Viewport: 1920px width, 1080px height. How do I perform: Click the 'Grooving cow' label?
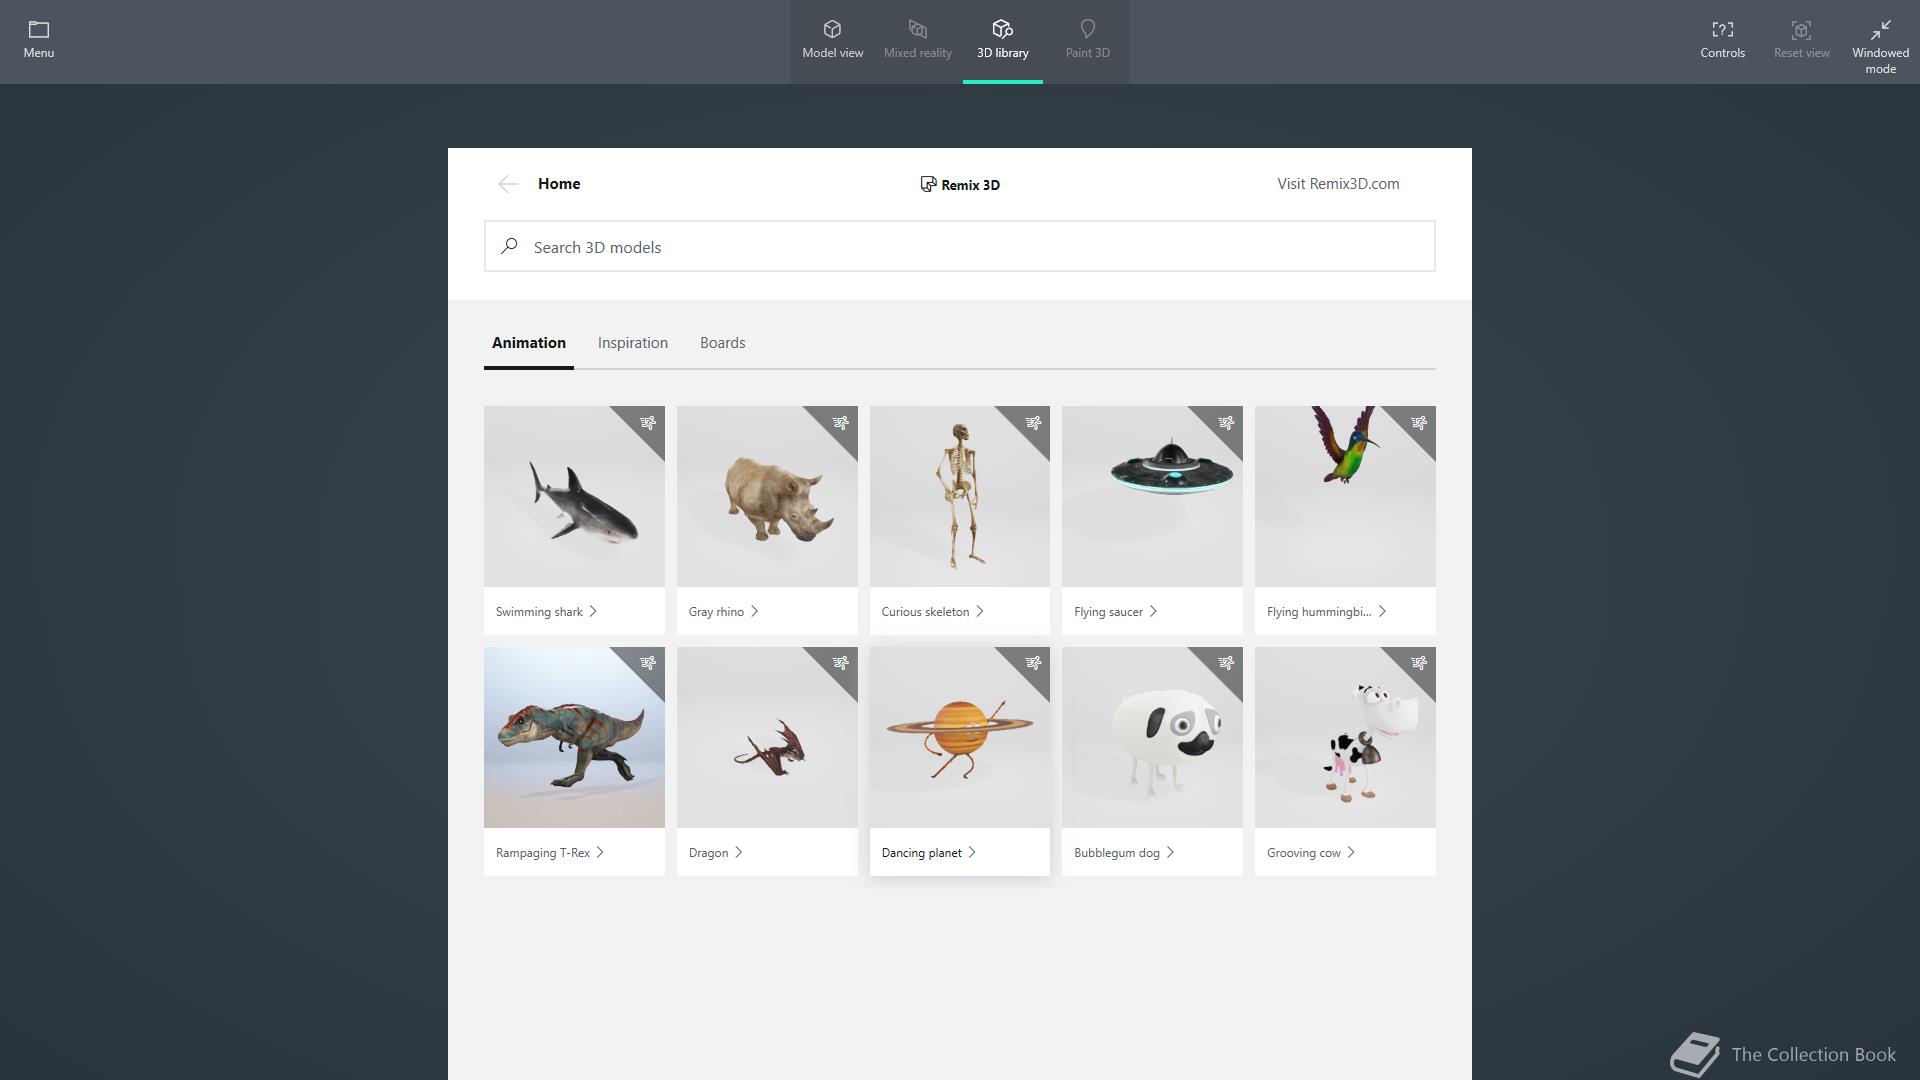pyautogui.click(x=1304, y=853)
